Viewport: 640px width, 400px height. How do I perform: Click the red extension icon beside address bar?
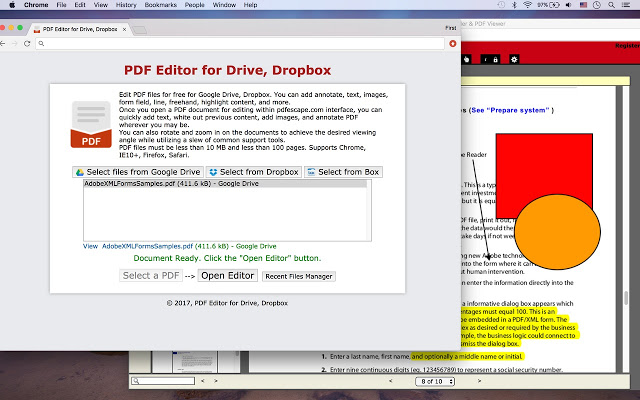[x=452, y=44]
